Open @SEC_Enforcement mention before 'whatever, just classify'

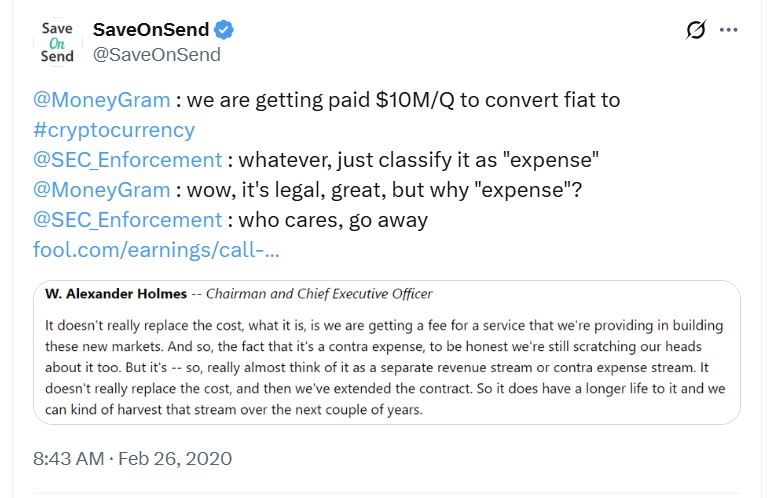click(127, 160)
